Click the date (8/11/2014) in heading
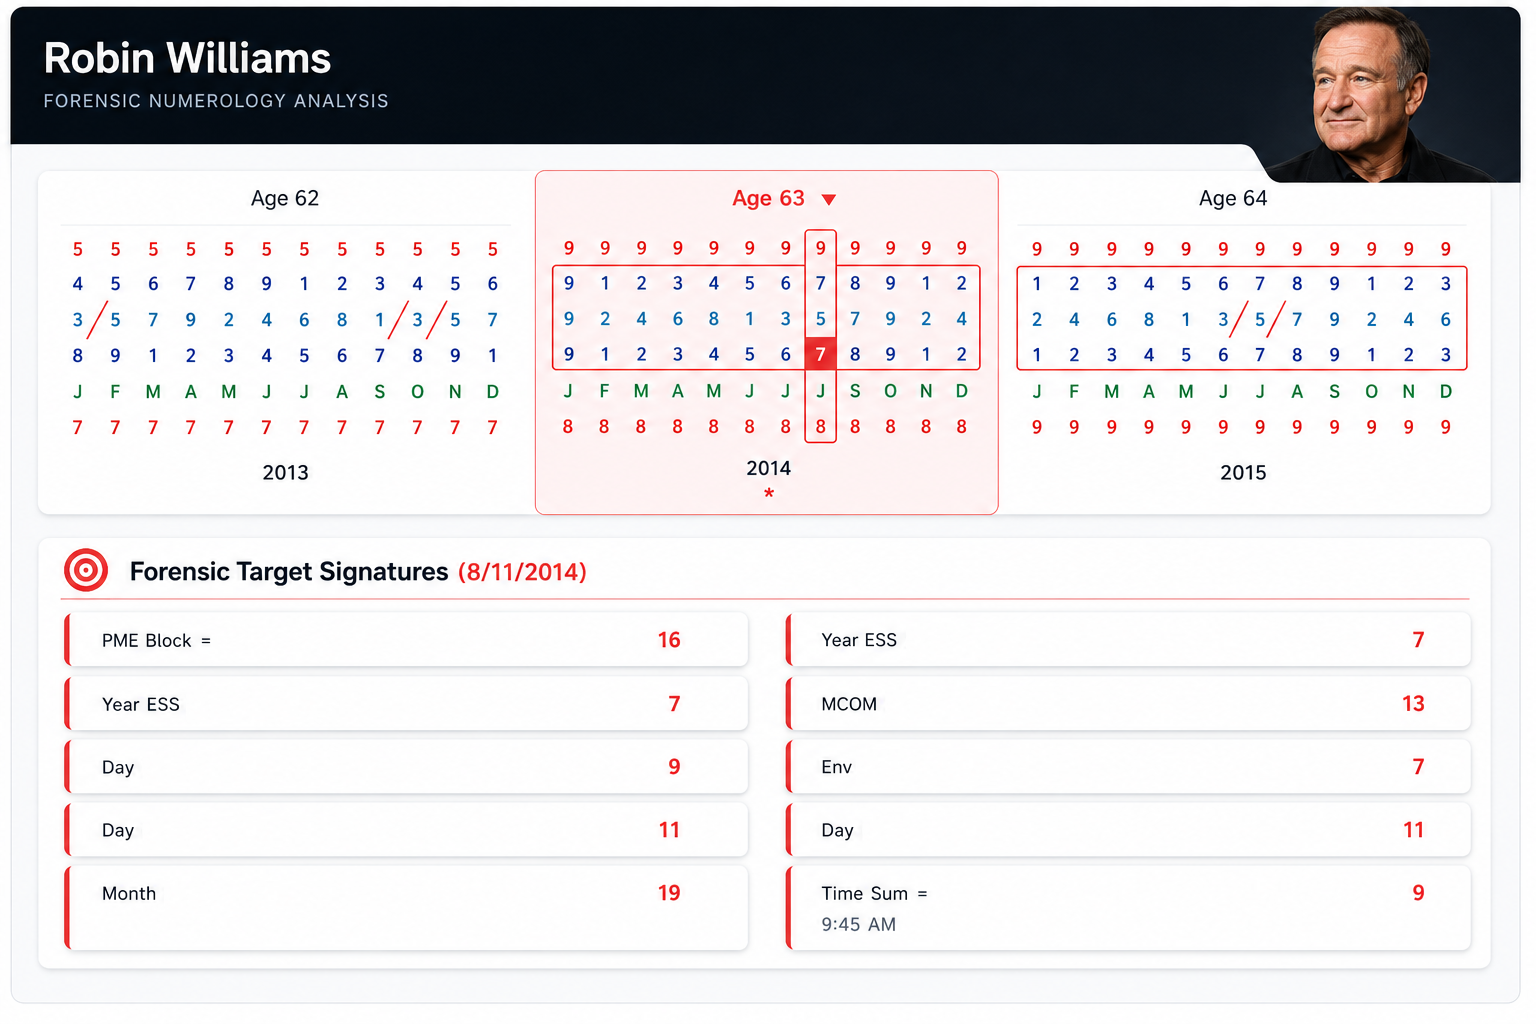Screen dimensions: 1536x1024 tap(522, 572)
